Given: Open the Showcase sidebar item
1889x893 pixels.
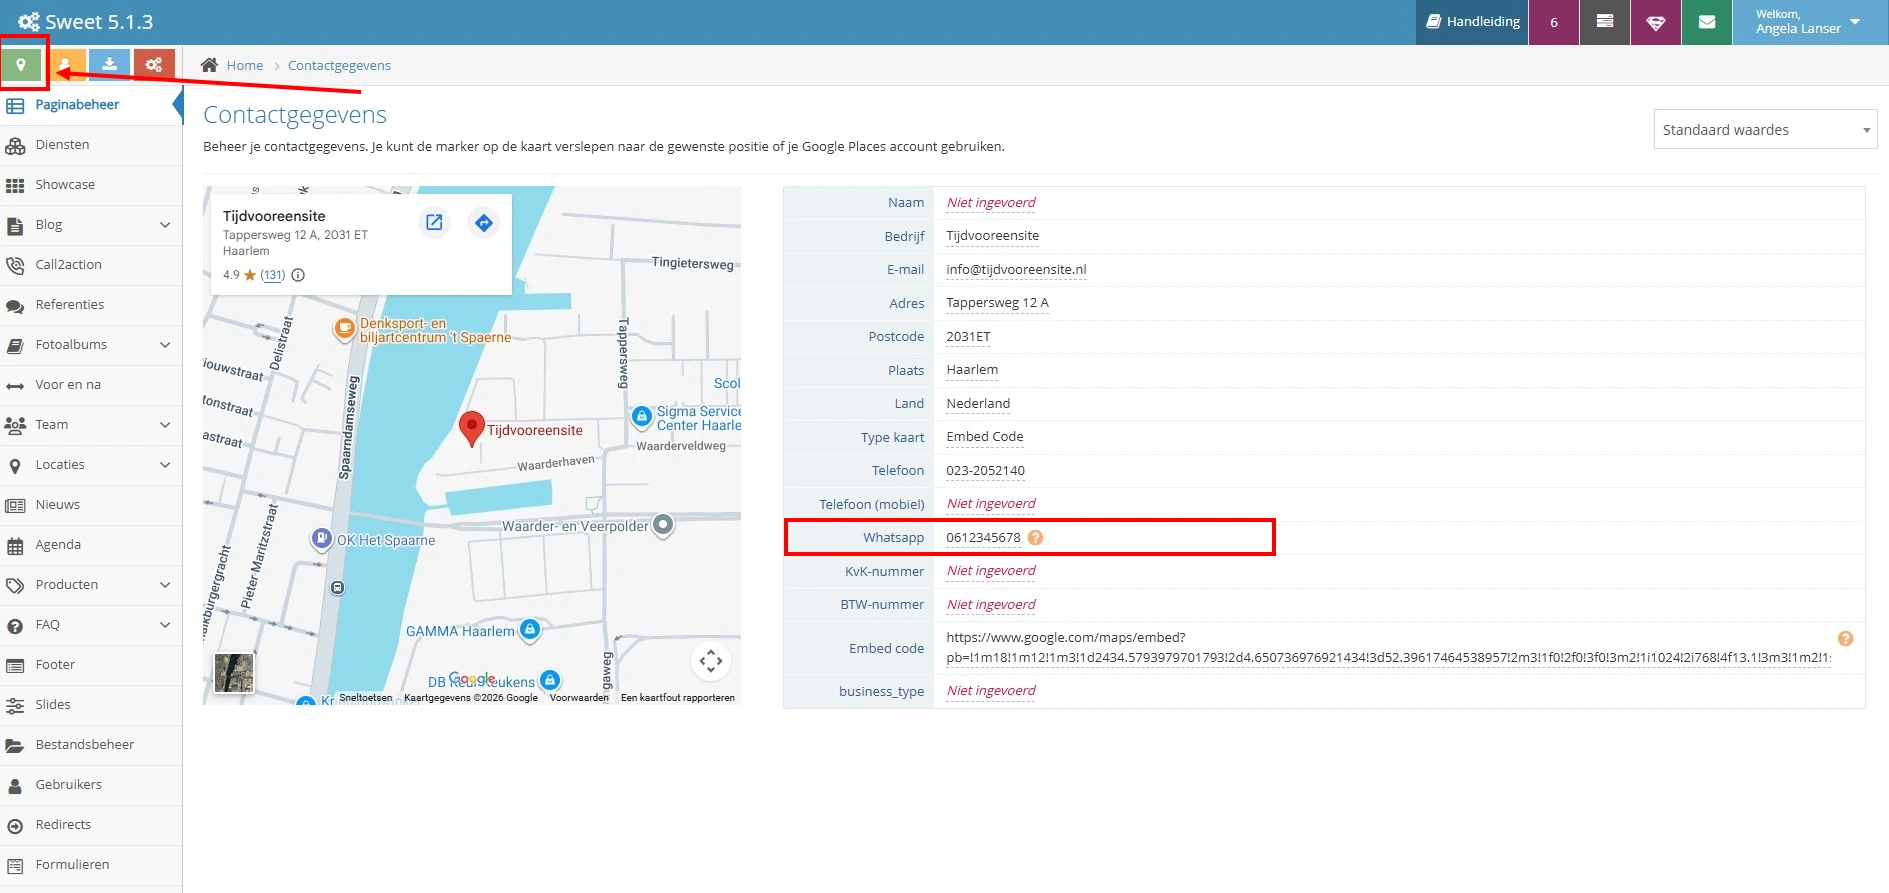Looking at the screenshot, I should [x=91, y=185].
